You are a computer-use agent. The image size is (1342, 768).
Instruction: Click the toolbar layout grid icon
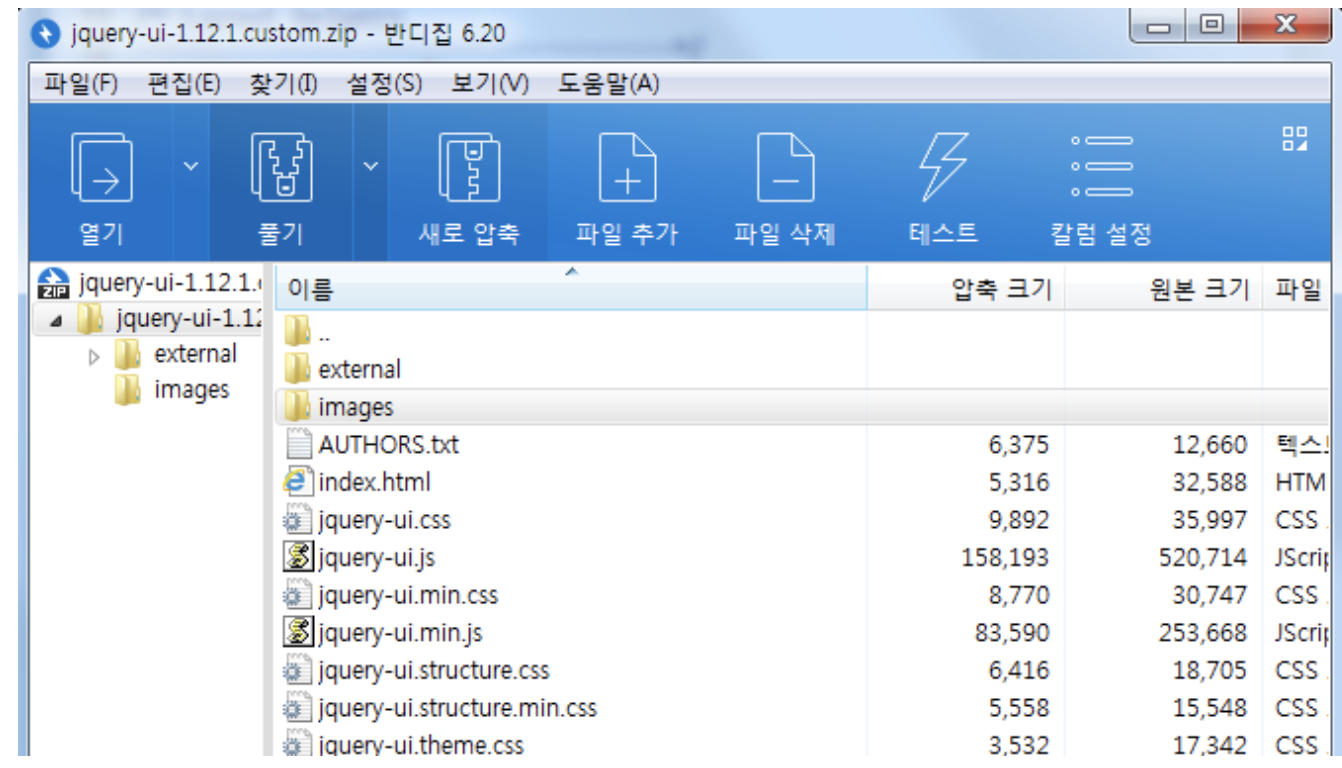coord(1295,139)
